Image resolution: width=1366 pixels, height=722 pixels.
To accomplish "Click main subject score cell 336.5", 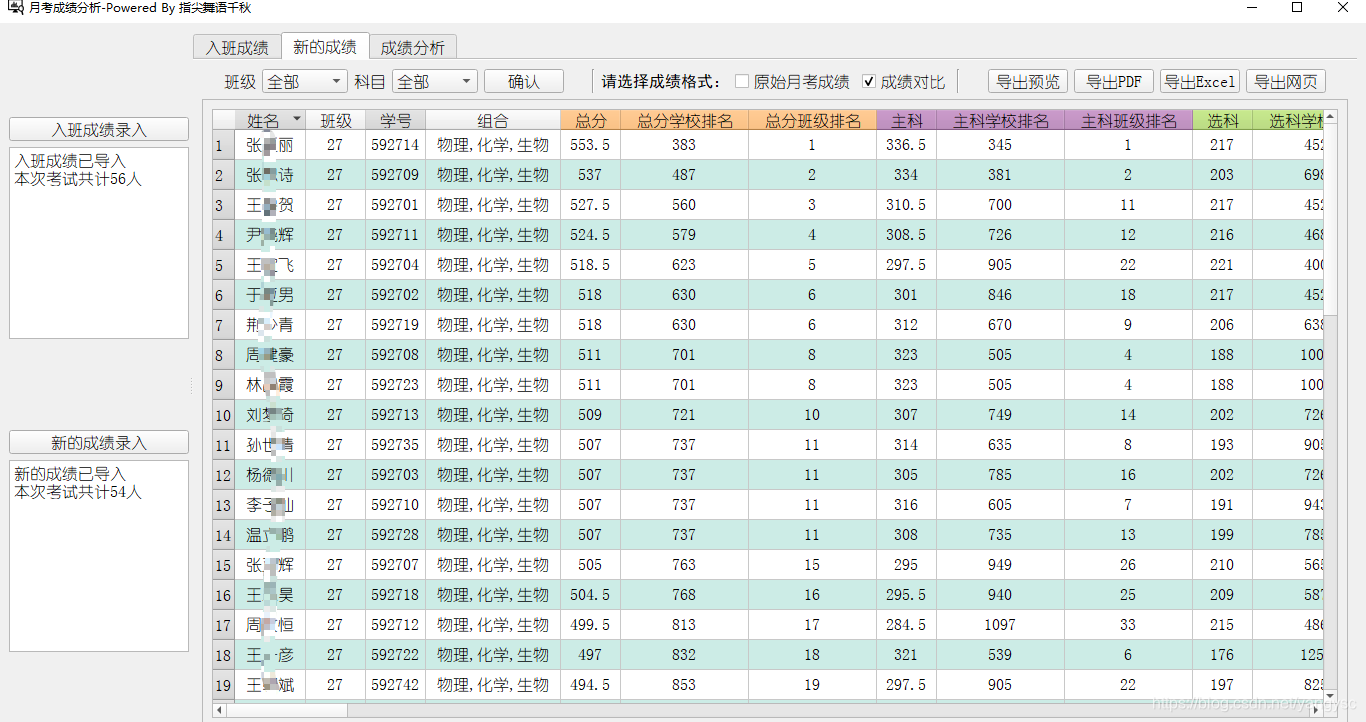I will coord(907,145).
